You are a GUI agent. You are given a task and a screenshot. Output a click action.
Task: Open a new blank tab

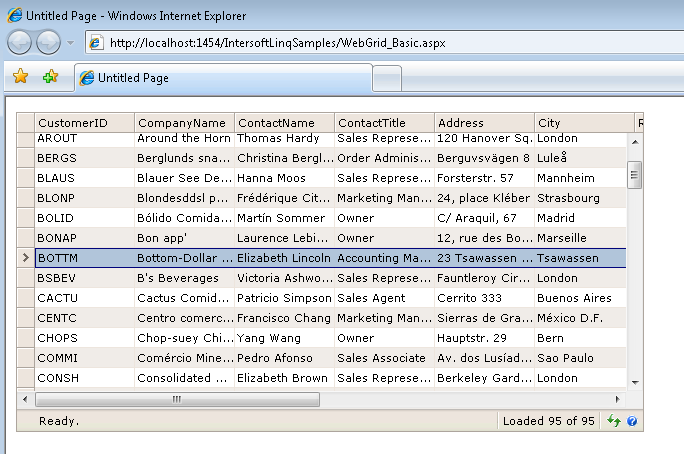coord(387,78)
